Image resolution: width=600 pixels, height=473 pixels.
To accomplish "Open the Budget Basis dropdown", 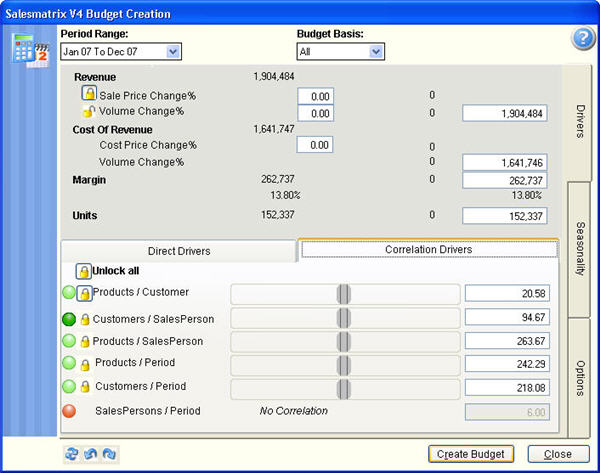I will 376,51.
